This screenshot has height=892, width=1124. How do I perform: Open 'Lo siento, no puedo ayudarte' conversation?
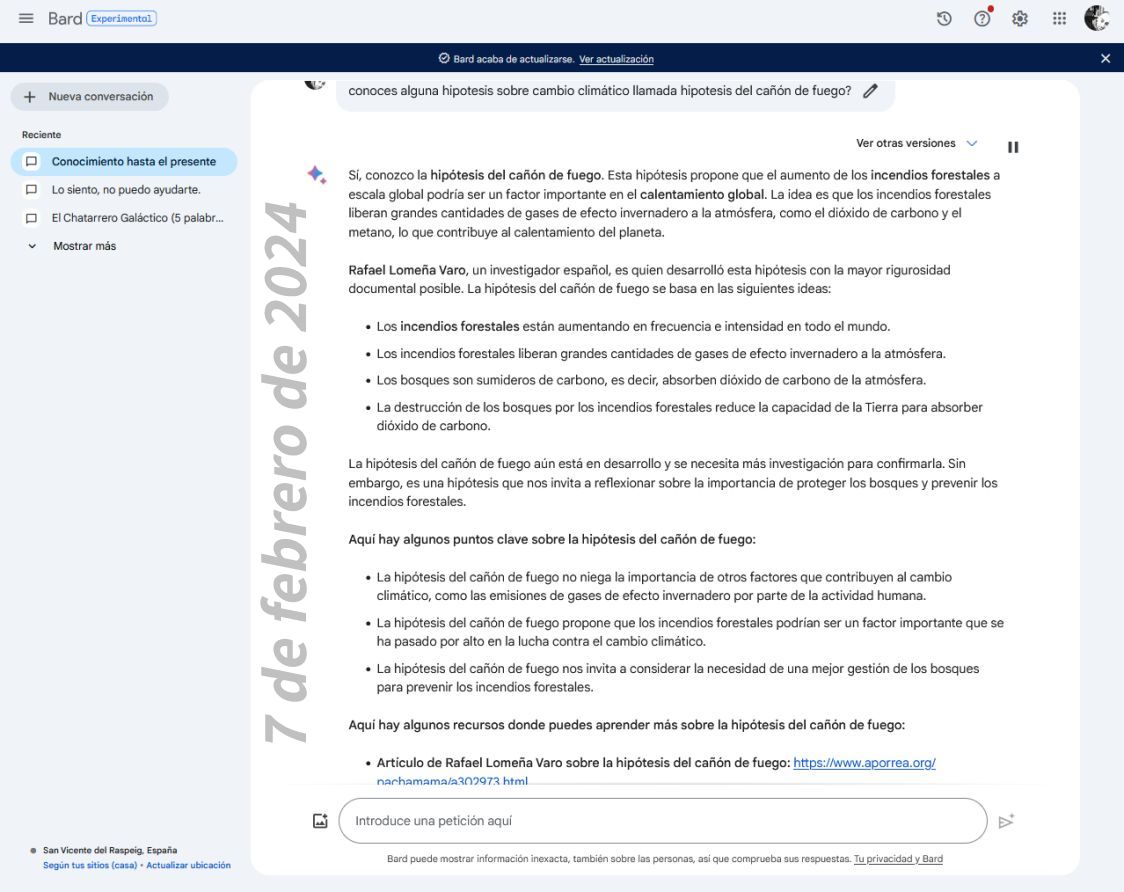126,190
